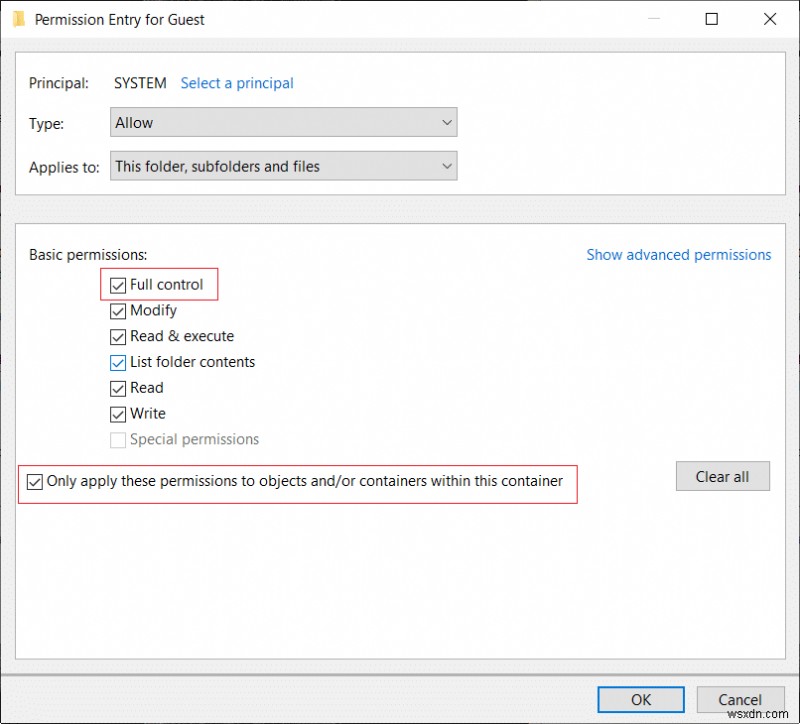Viewport: 800px width, 724px height.
Task: Toggle the Read permission checkbox
Action: click(x=118, y=388)
